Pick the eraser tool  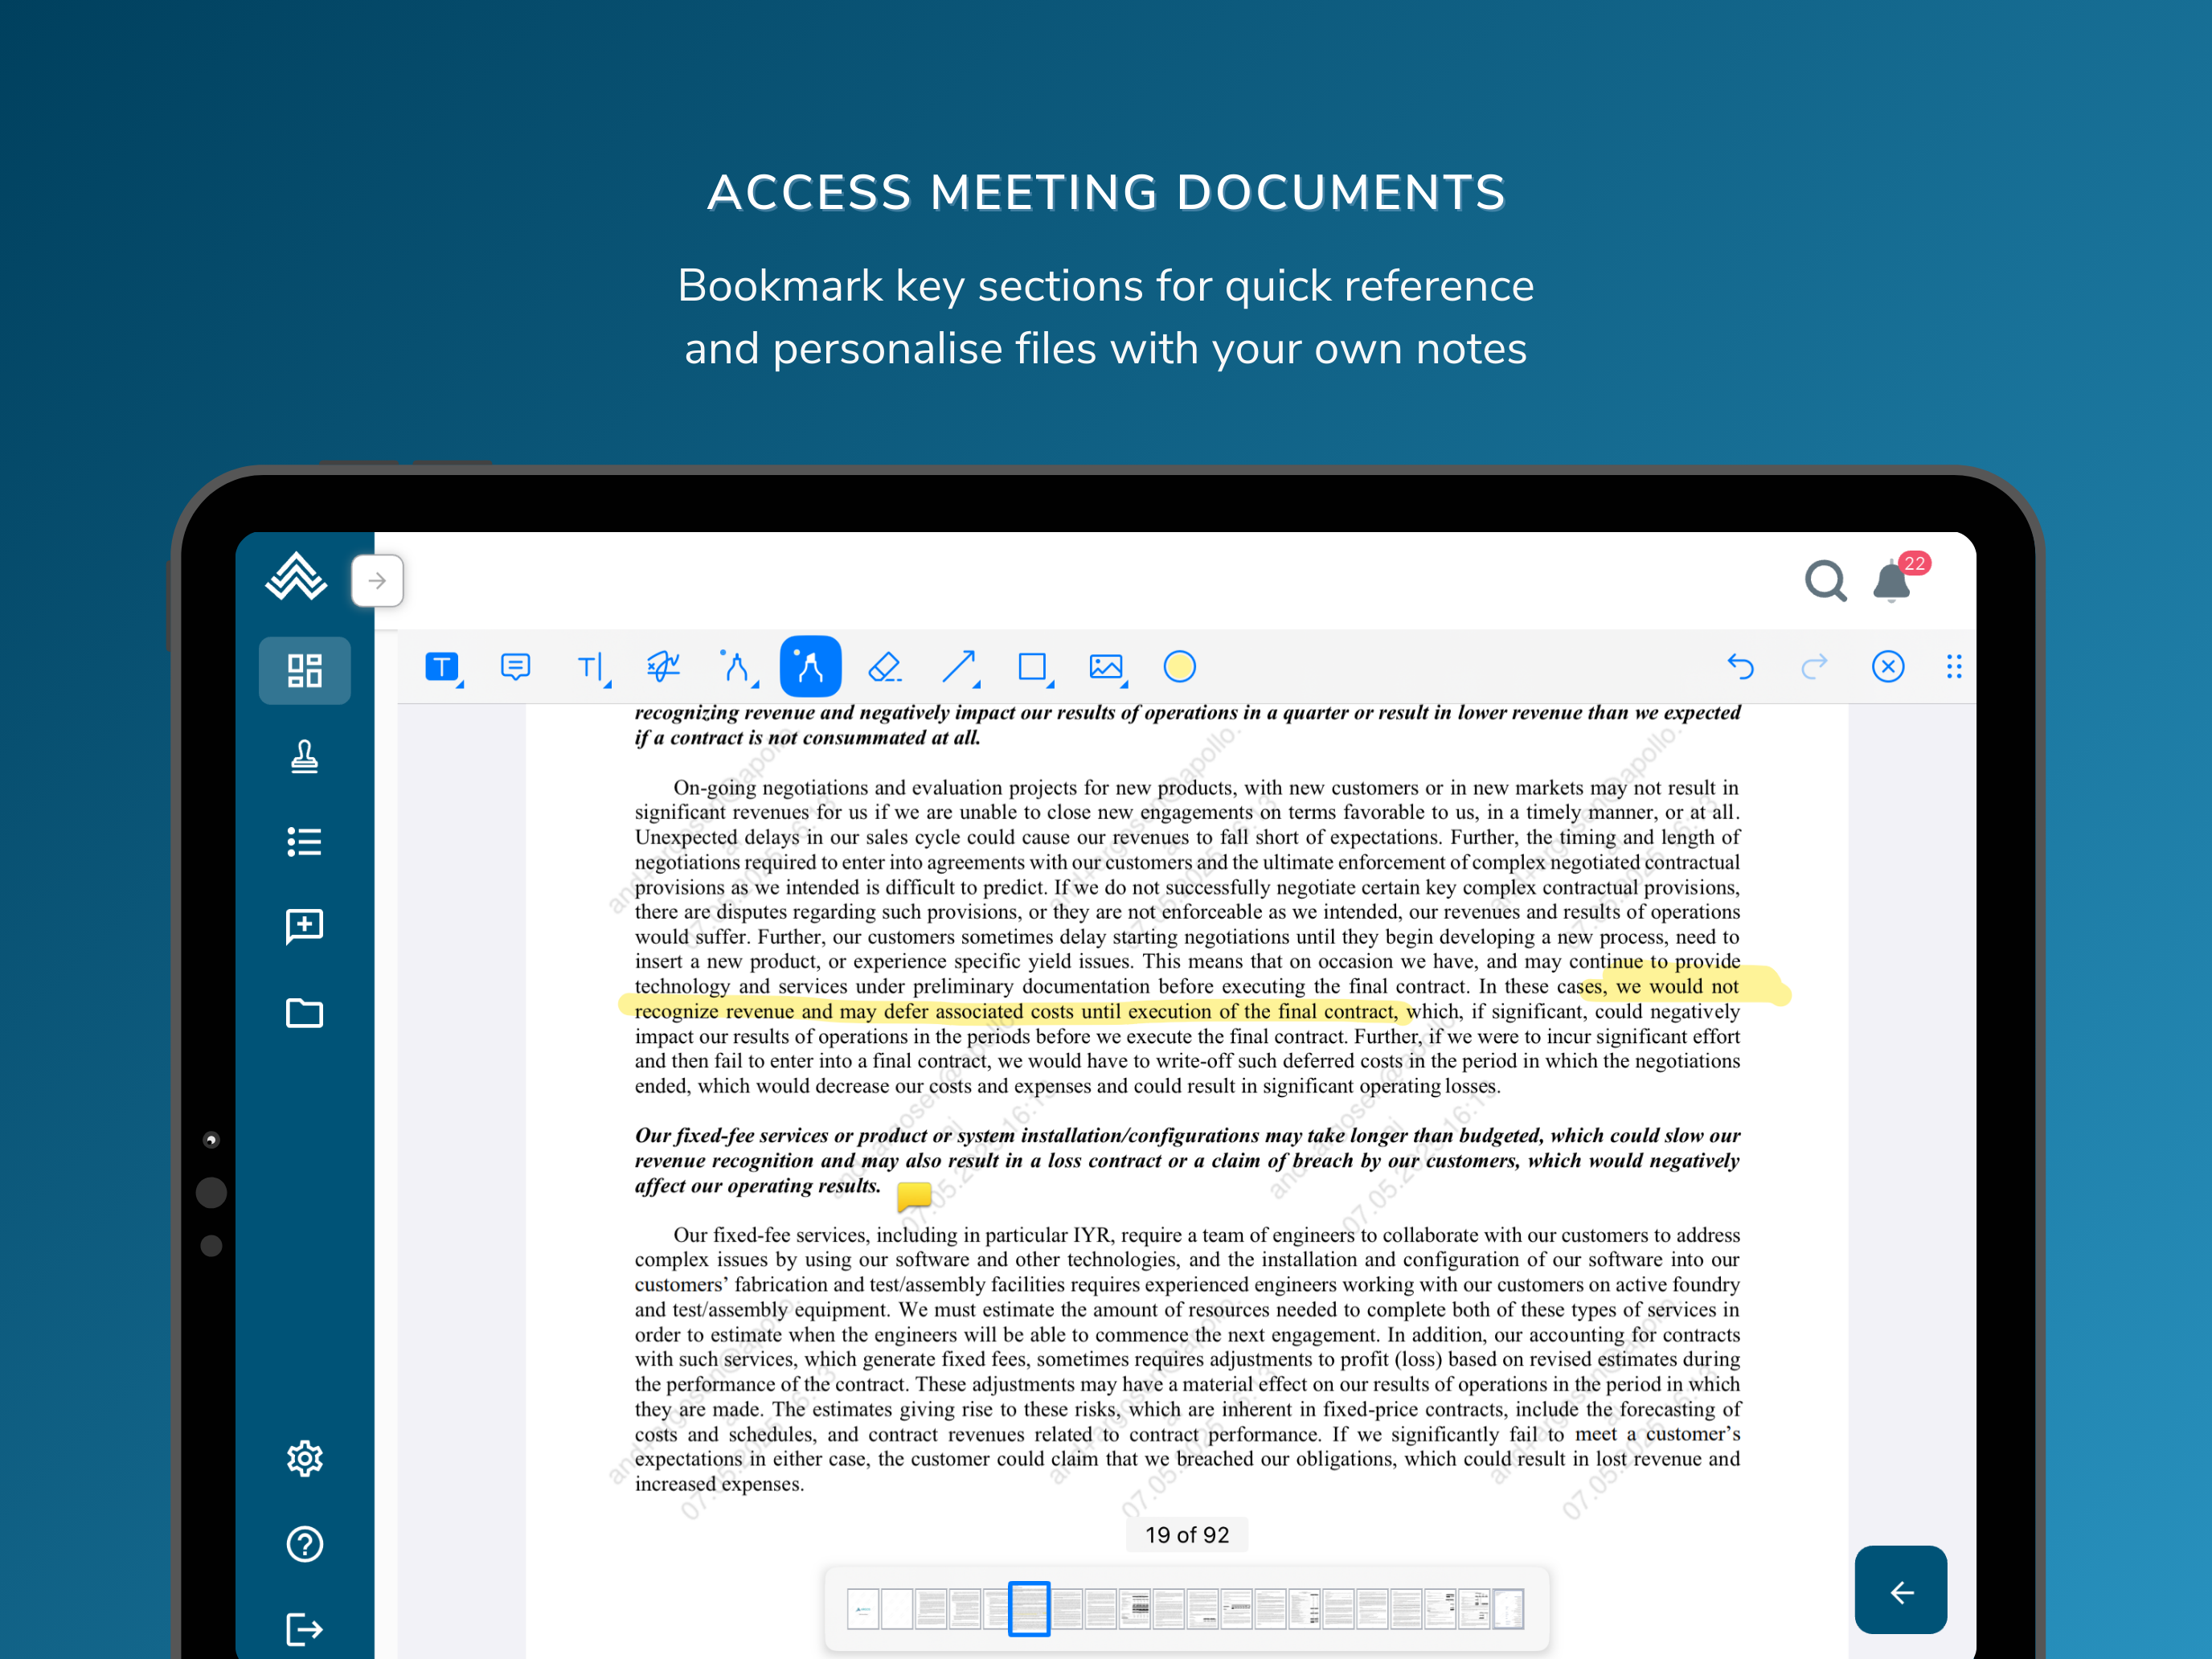point(884,667)
